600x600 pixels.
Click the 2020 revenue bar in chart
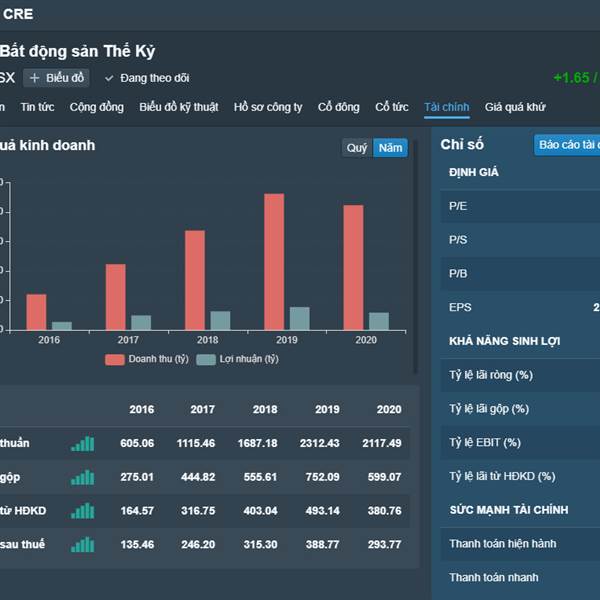pos(353,267)
